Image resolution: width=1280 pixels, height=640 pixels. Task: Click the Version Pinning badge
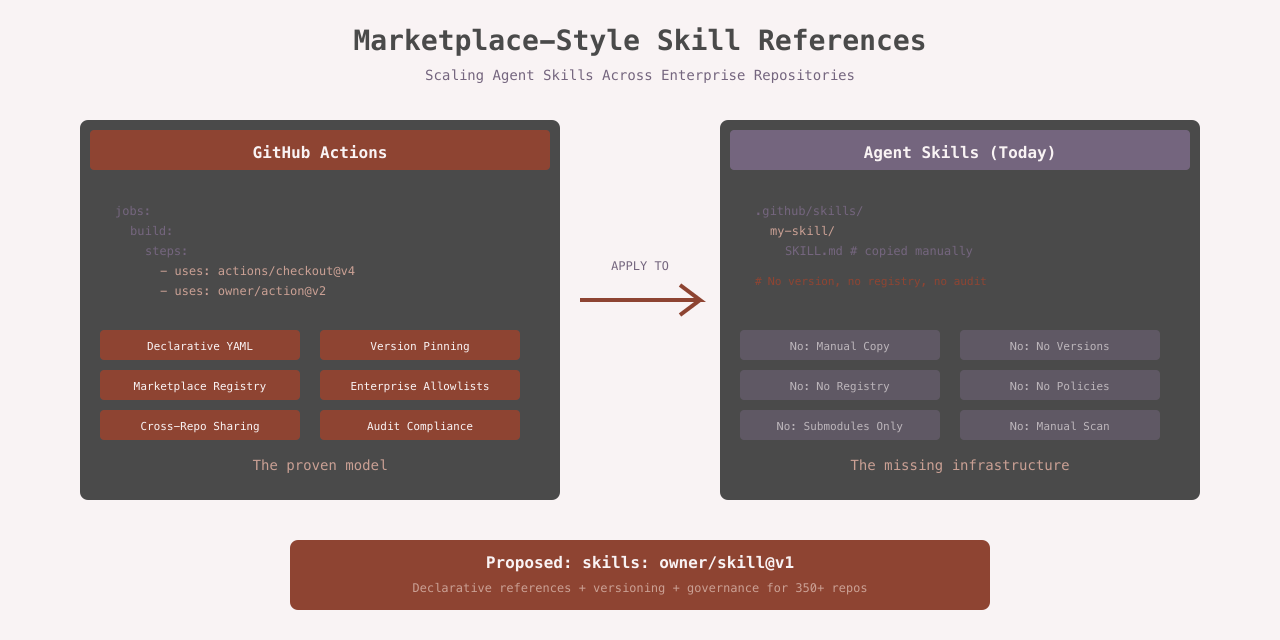[420, 345]
